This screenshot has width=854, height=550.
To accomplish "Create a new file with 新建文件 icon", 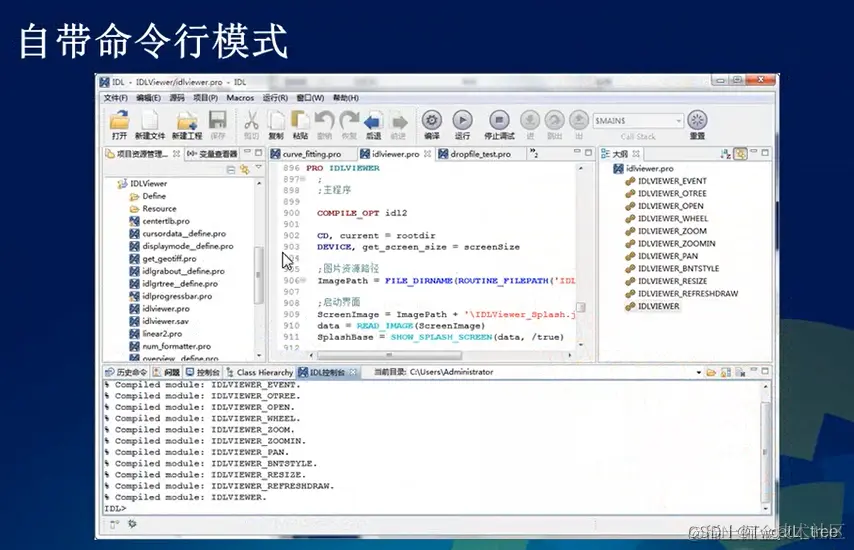I will [x=150, y=120].
